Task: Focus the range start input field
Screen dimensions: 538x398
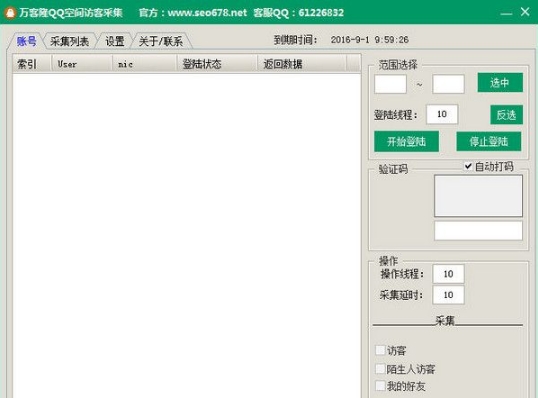Action: click(x=390, y=84)
